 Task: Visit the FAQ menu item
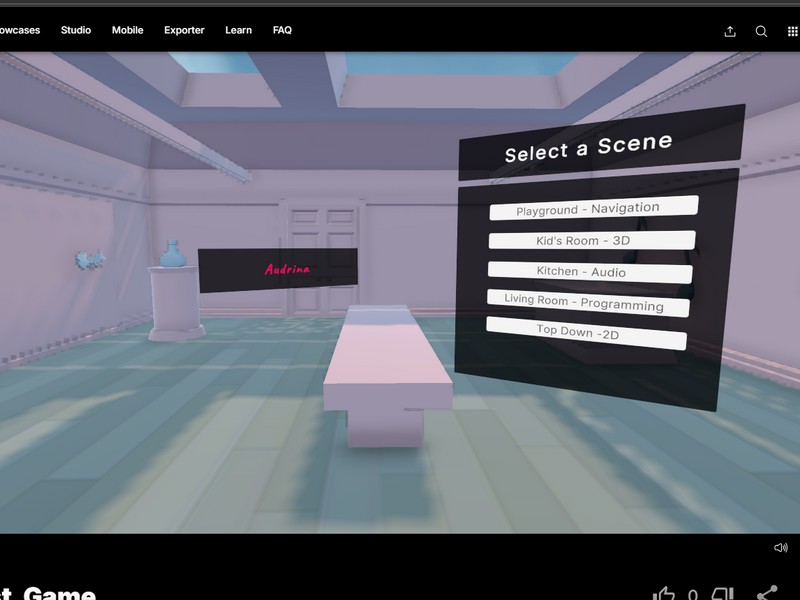282,30
